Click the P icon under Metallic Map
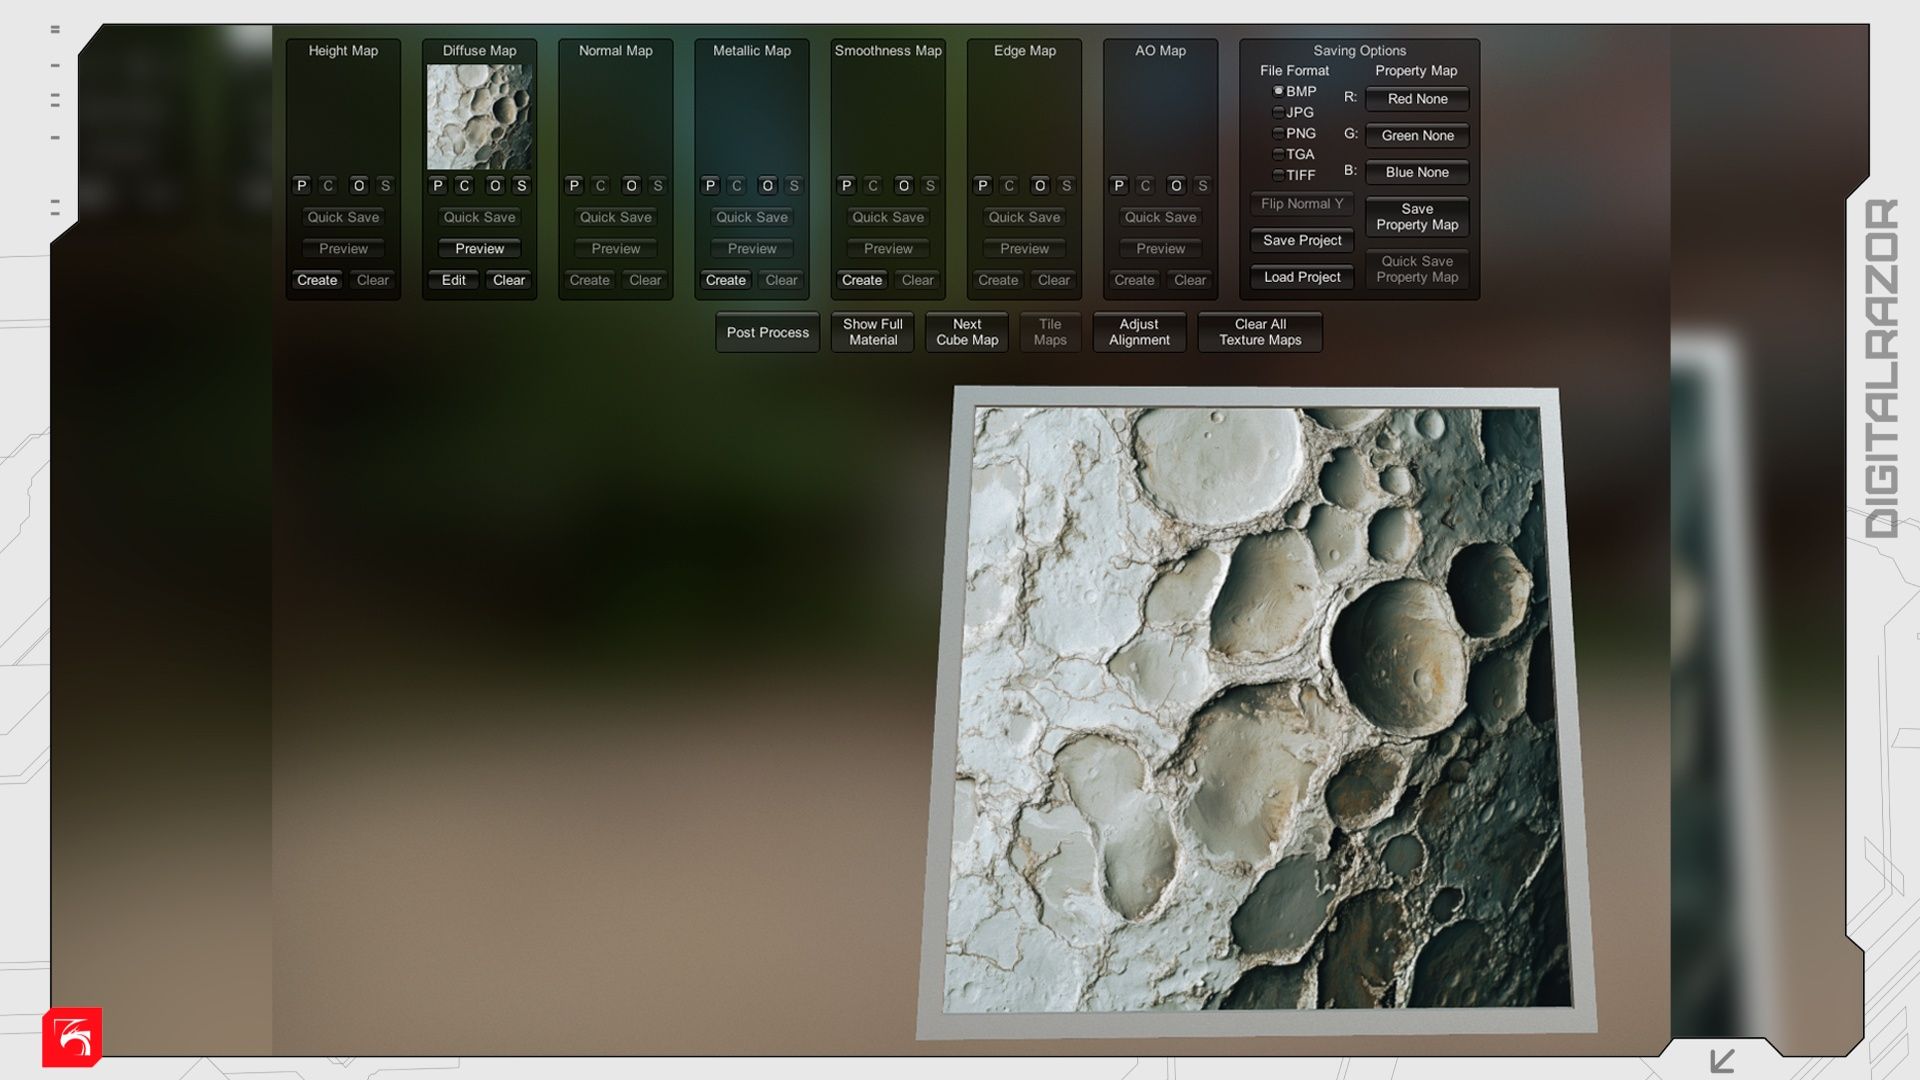 [710, 186]
